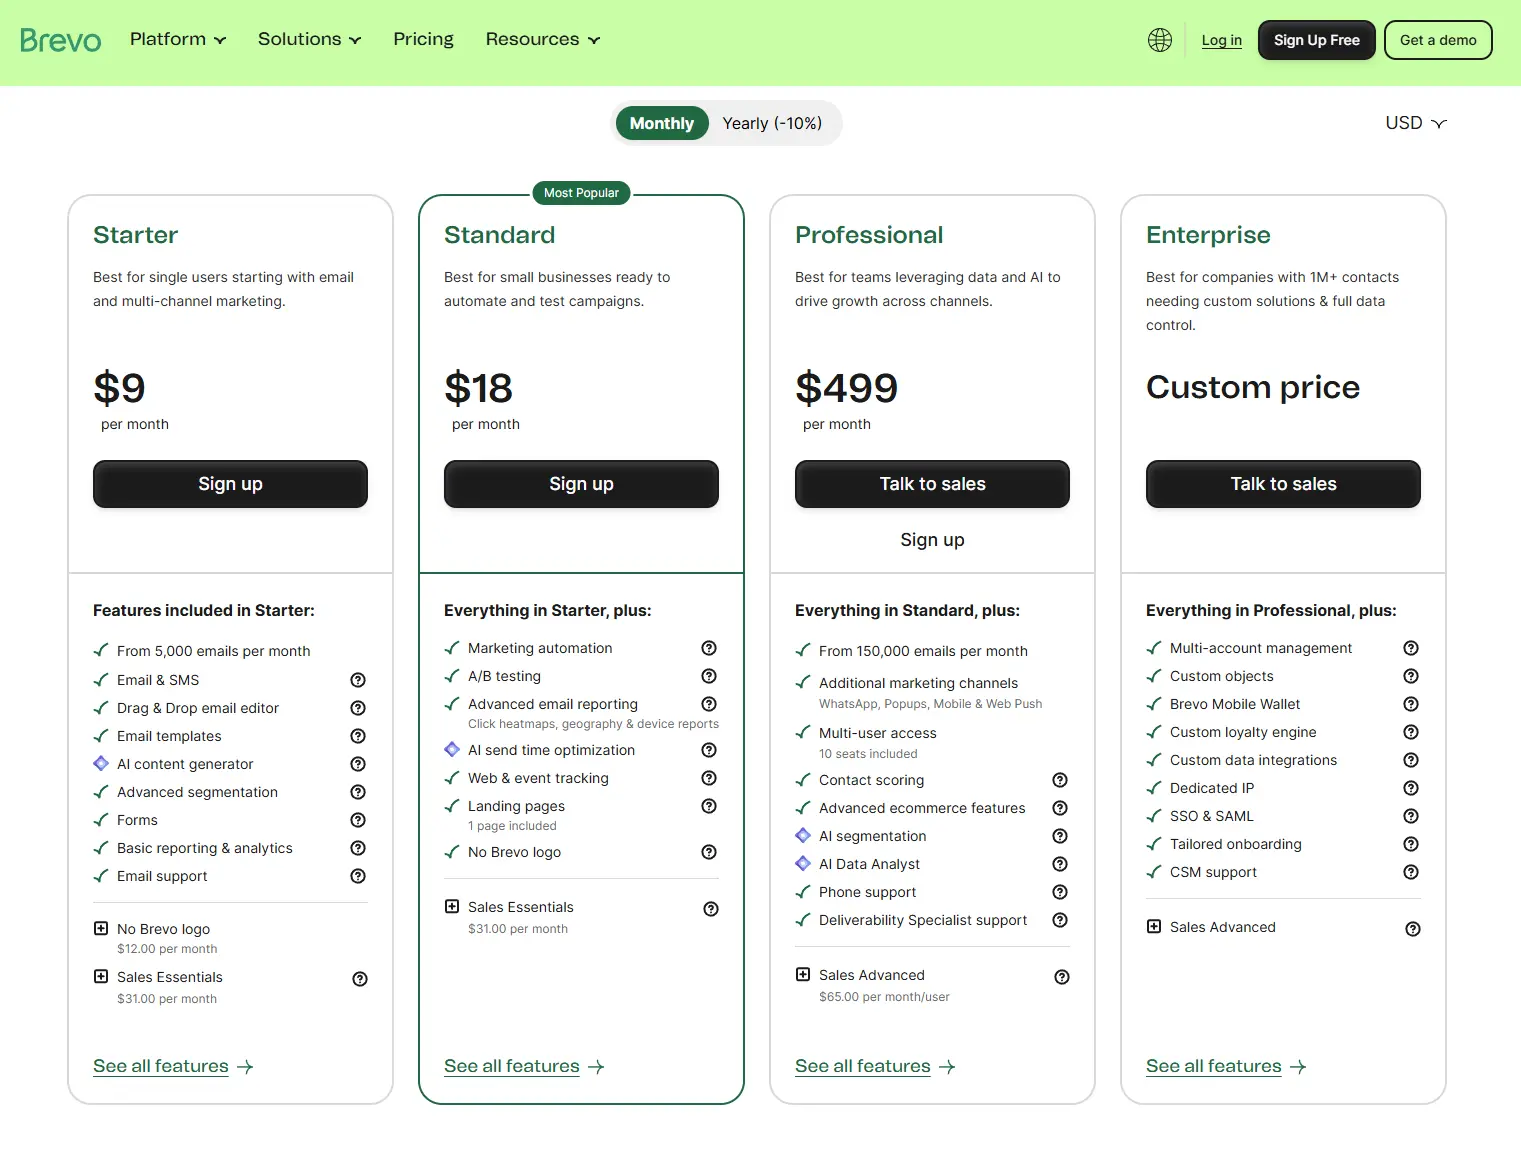Go to the Pricing page

click(423, 39)
